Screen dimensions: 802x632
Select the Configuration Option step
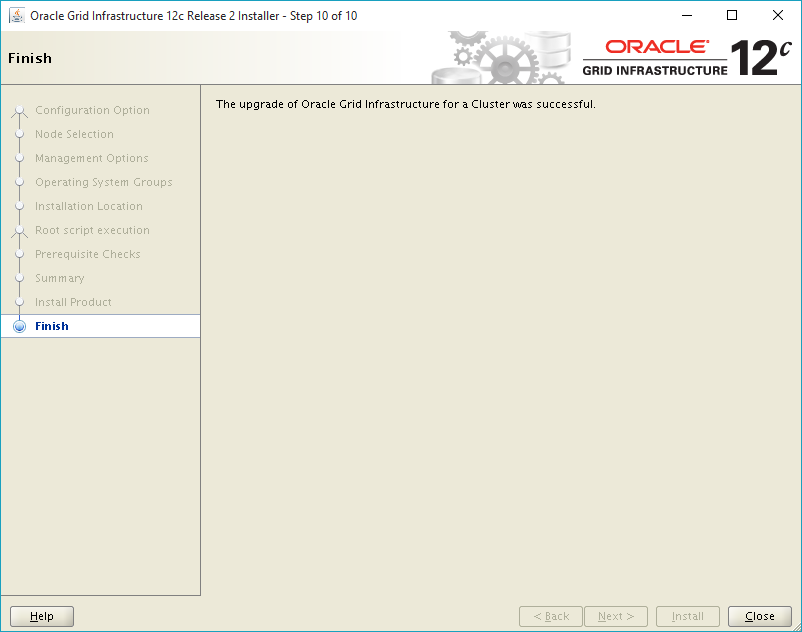point(93,110)
